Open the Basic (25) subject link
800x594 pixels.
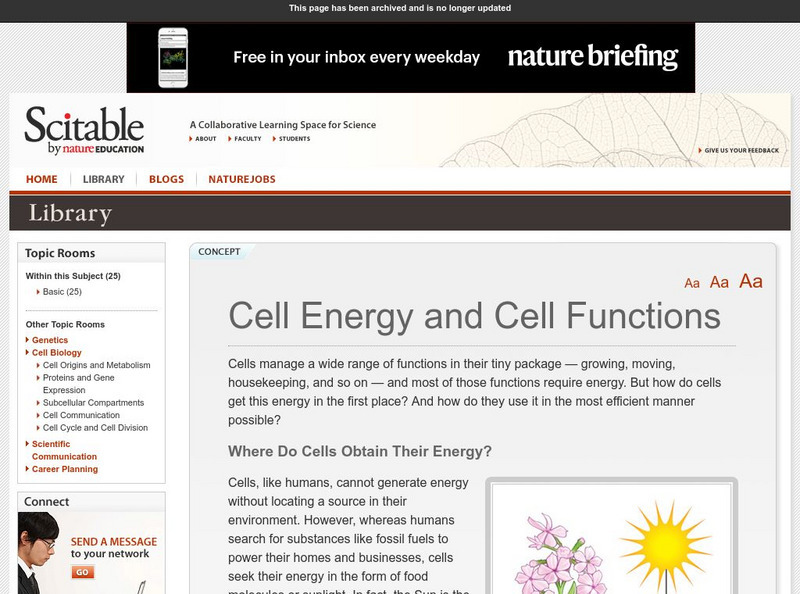pyautogui.click(x=62, y=292)
